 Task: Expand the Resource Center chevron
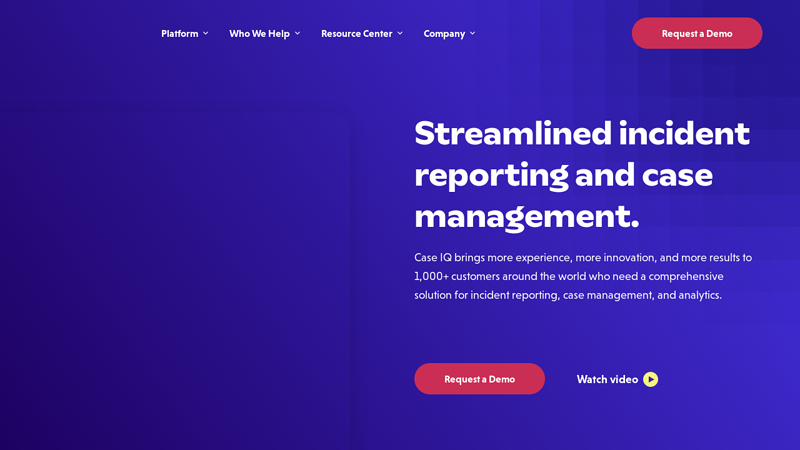(400, 34)
